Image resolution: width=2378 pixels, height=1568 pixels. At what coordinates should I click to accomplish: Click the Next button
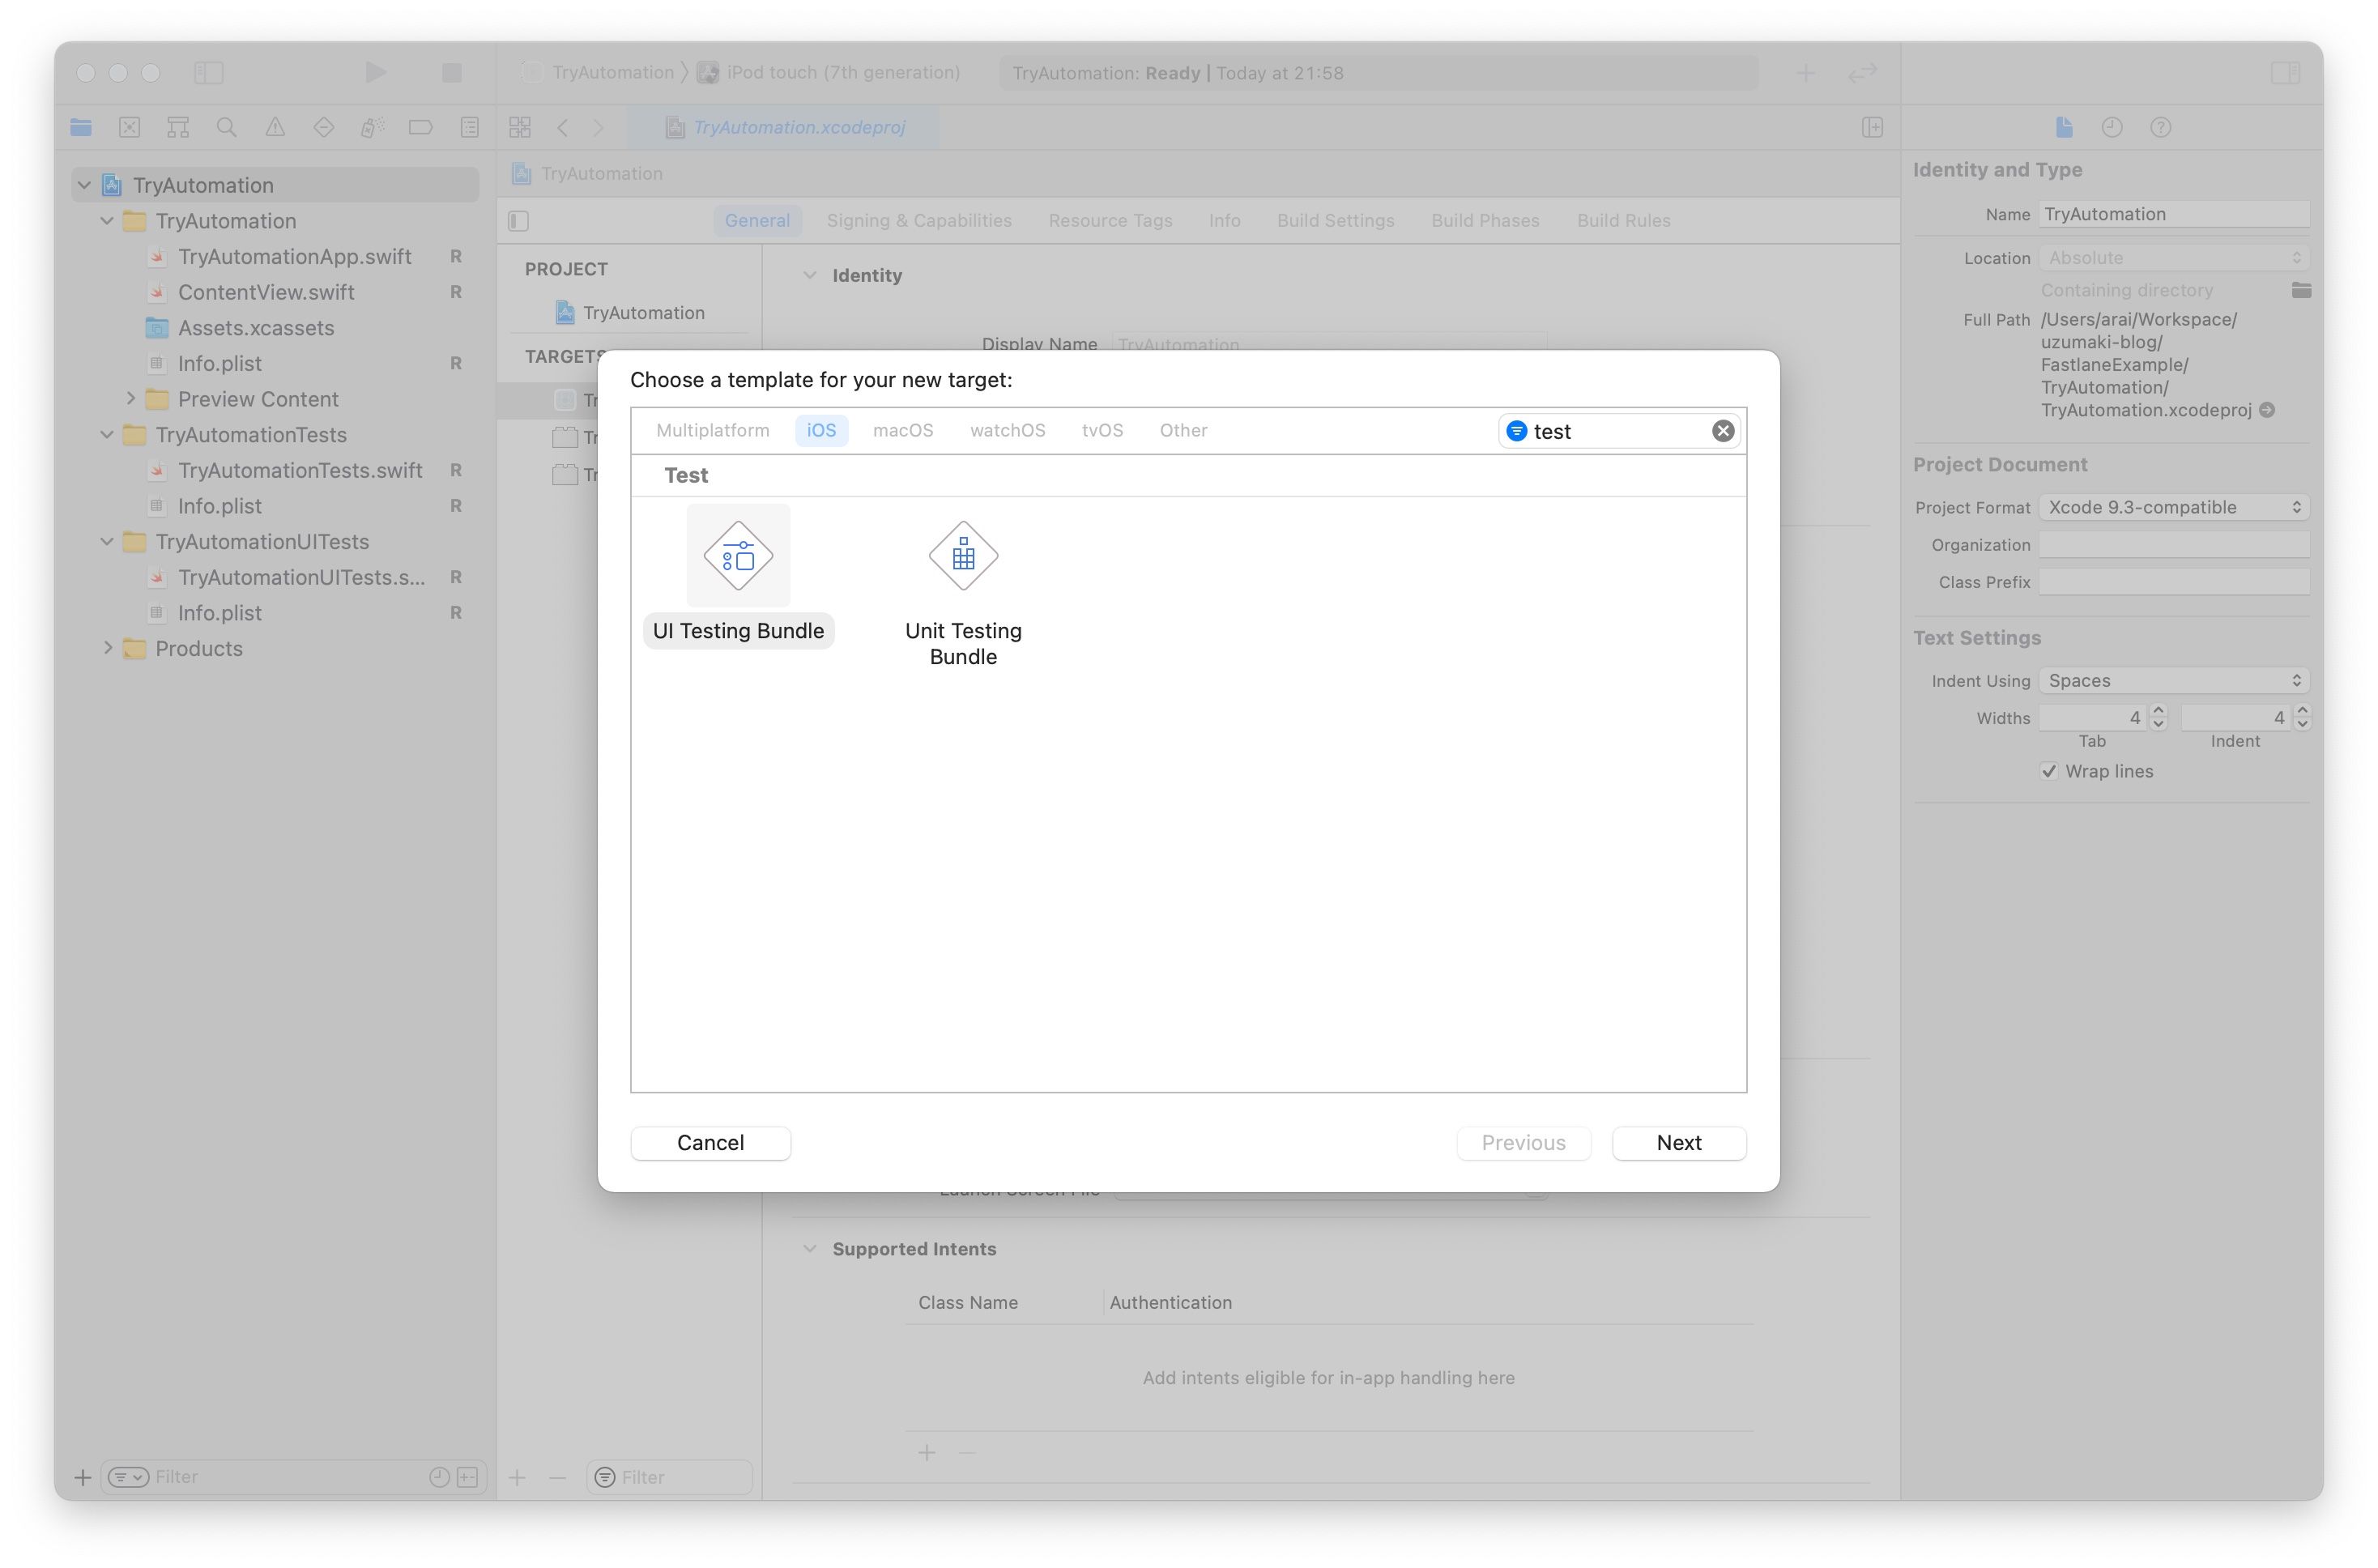(x=1678, y=1142)
